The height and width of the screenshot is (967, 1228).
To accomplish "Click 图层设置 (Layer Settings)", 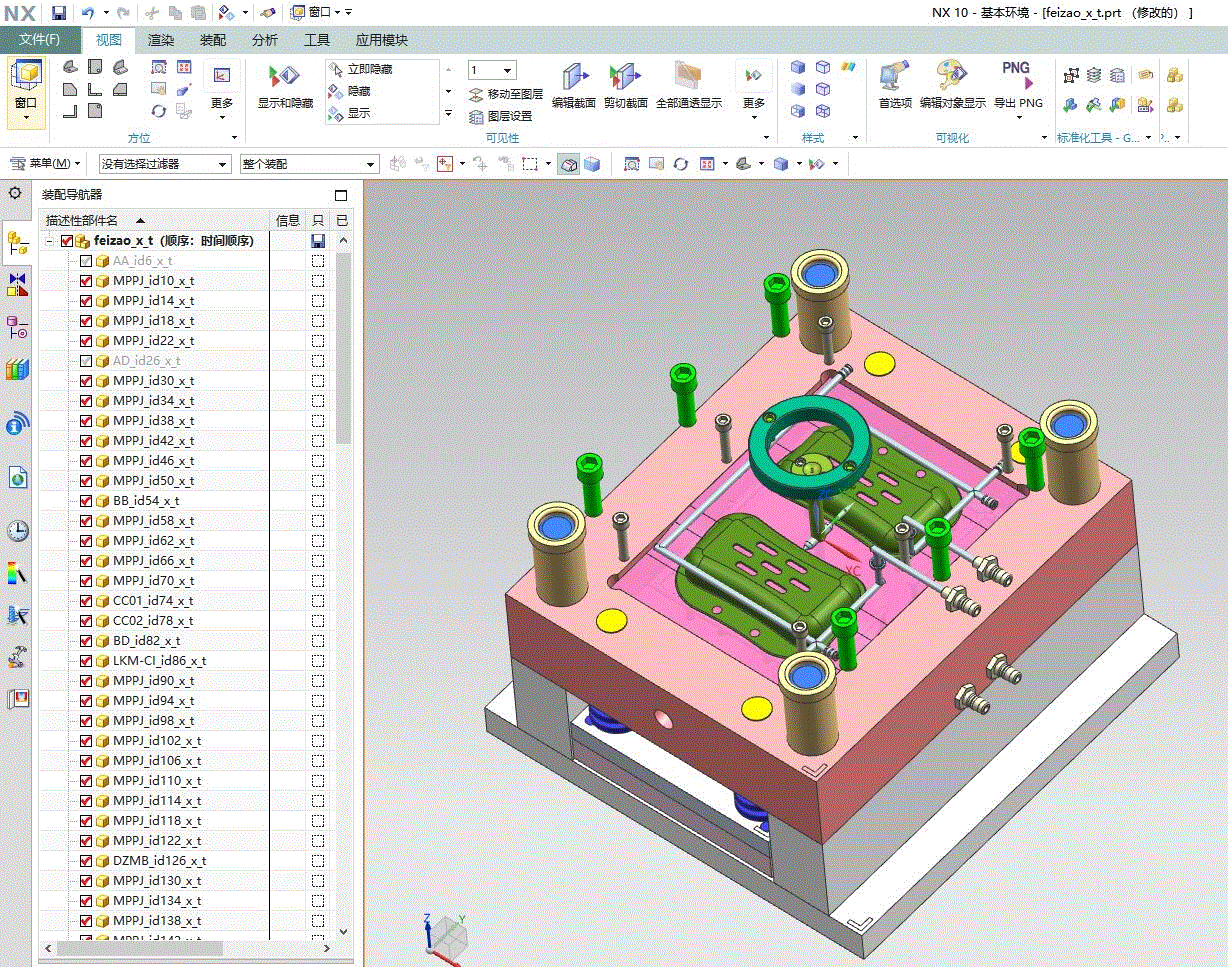I will tap(501, 116).
